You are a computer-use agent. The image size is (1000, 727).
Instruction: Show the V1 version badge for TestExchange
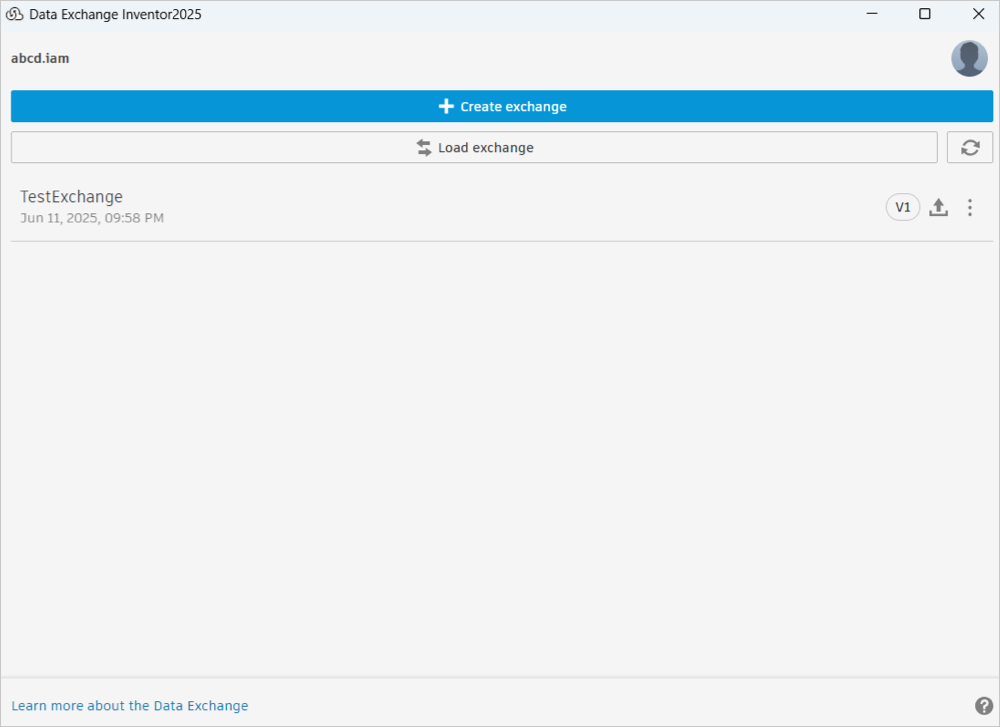tap(902, 207)
